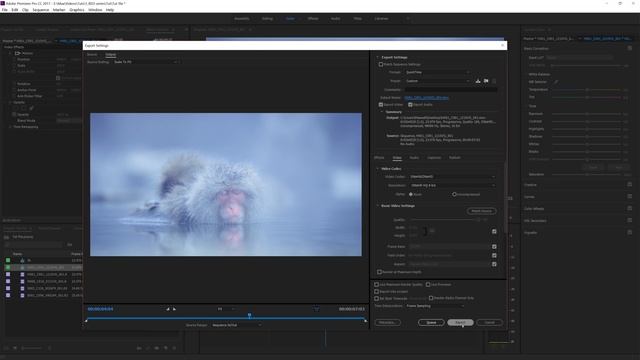Open the Resolution dropdown

[453, 185]
